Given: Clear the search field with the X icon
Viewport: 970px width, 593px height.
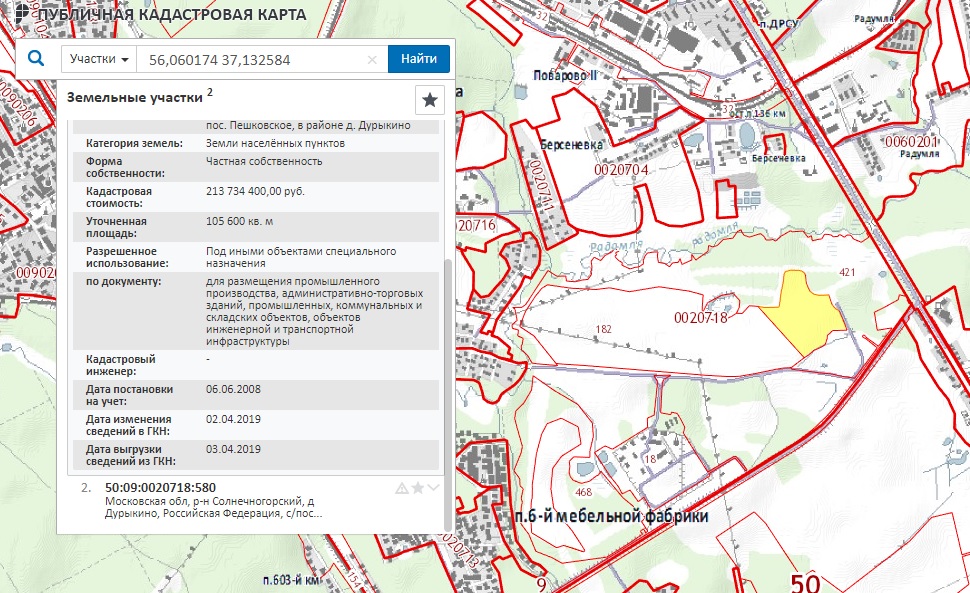Looking at the screenshot, I should 372,60.
